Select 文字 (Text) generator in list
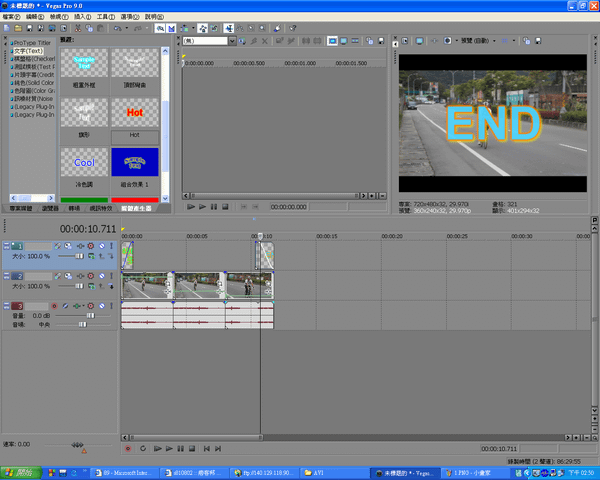 coord(28,51)
